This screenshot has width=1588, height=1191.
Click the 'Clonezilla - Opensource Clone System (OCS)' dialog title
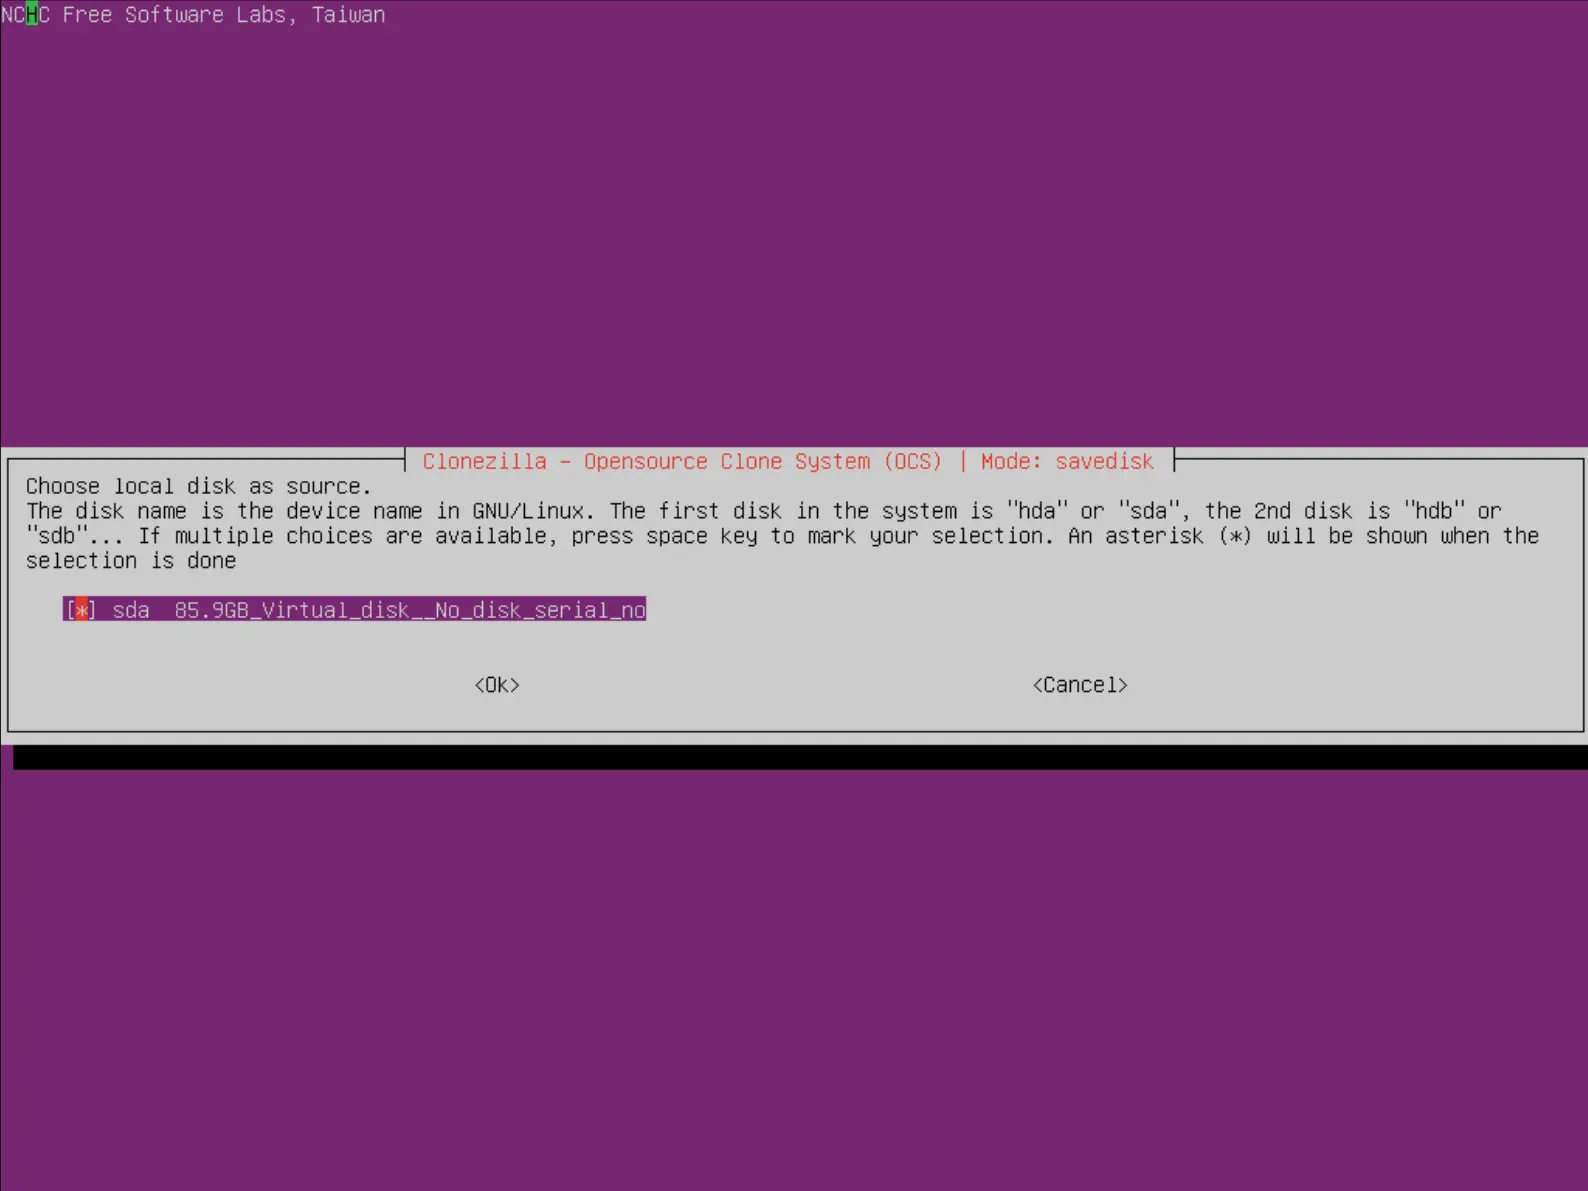point(682,461)
